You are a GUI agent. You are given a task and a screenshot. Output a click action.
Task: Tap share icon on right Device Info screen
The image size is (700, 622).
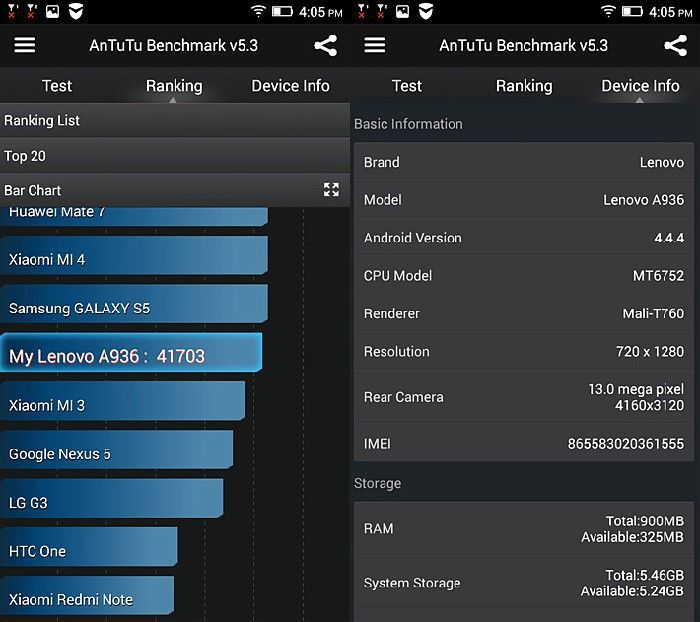click(x=675, y=46)
